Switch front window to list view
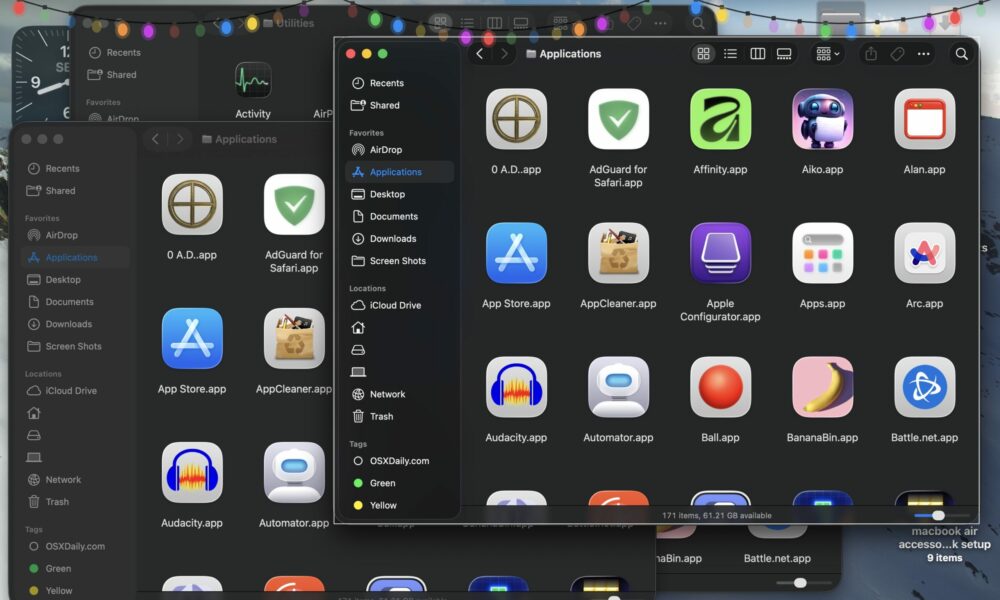The image size is (1000, 600). [x=731, y=54]
